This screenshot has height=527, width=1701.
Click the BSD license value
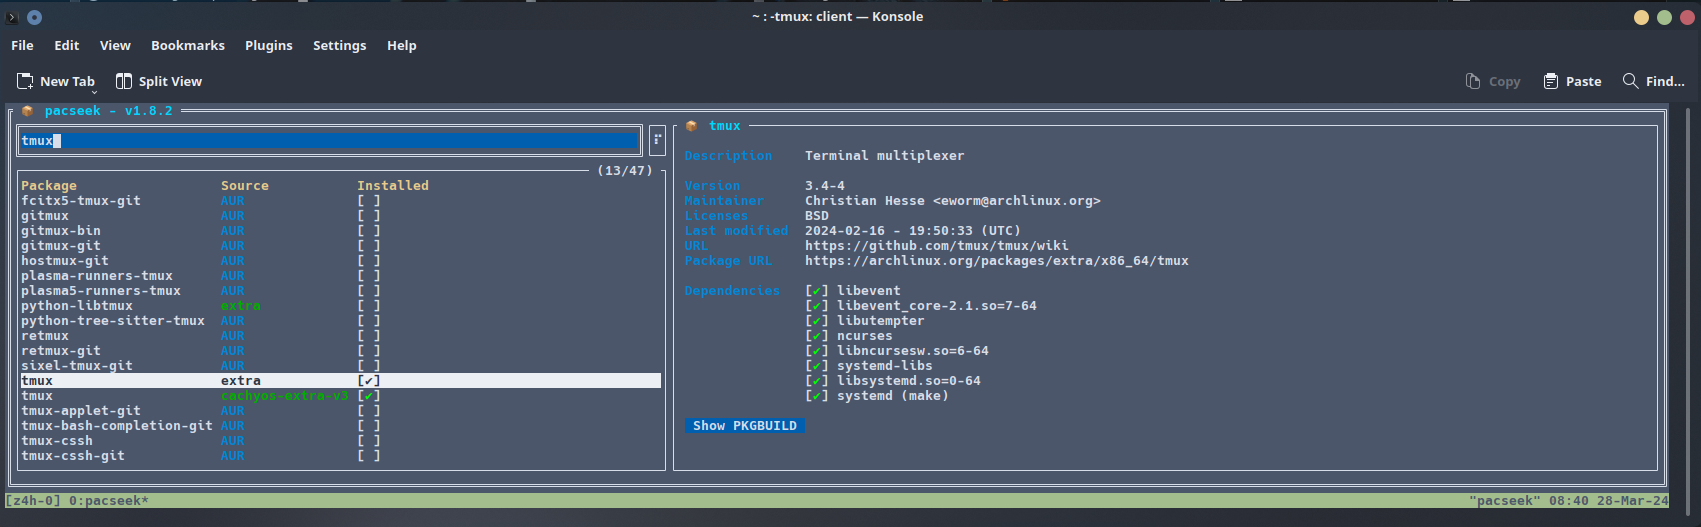tap(817, 216)
